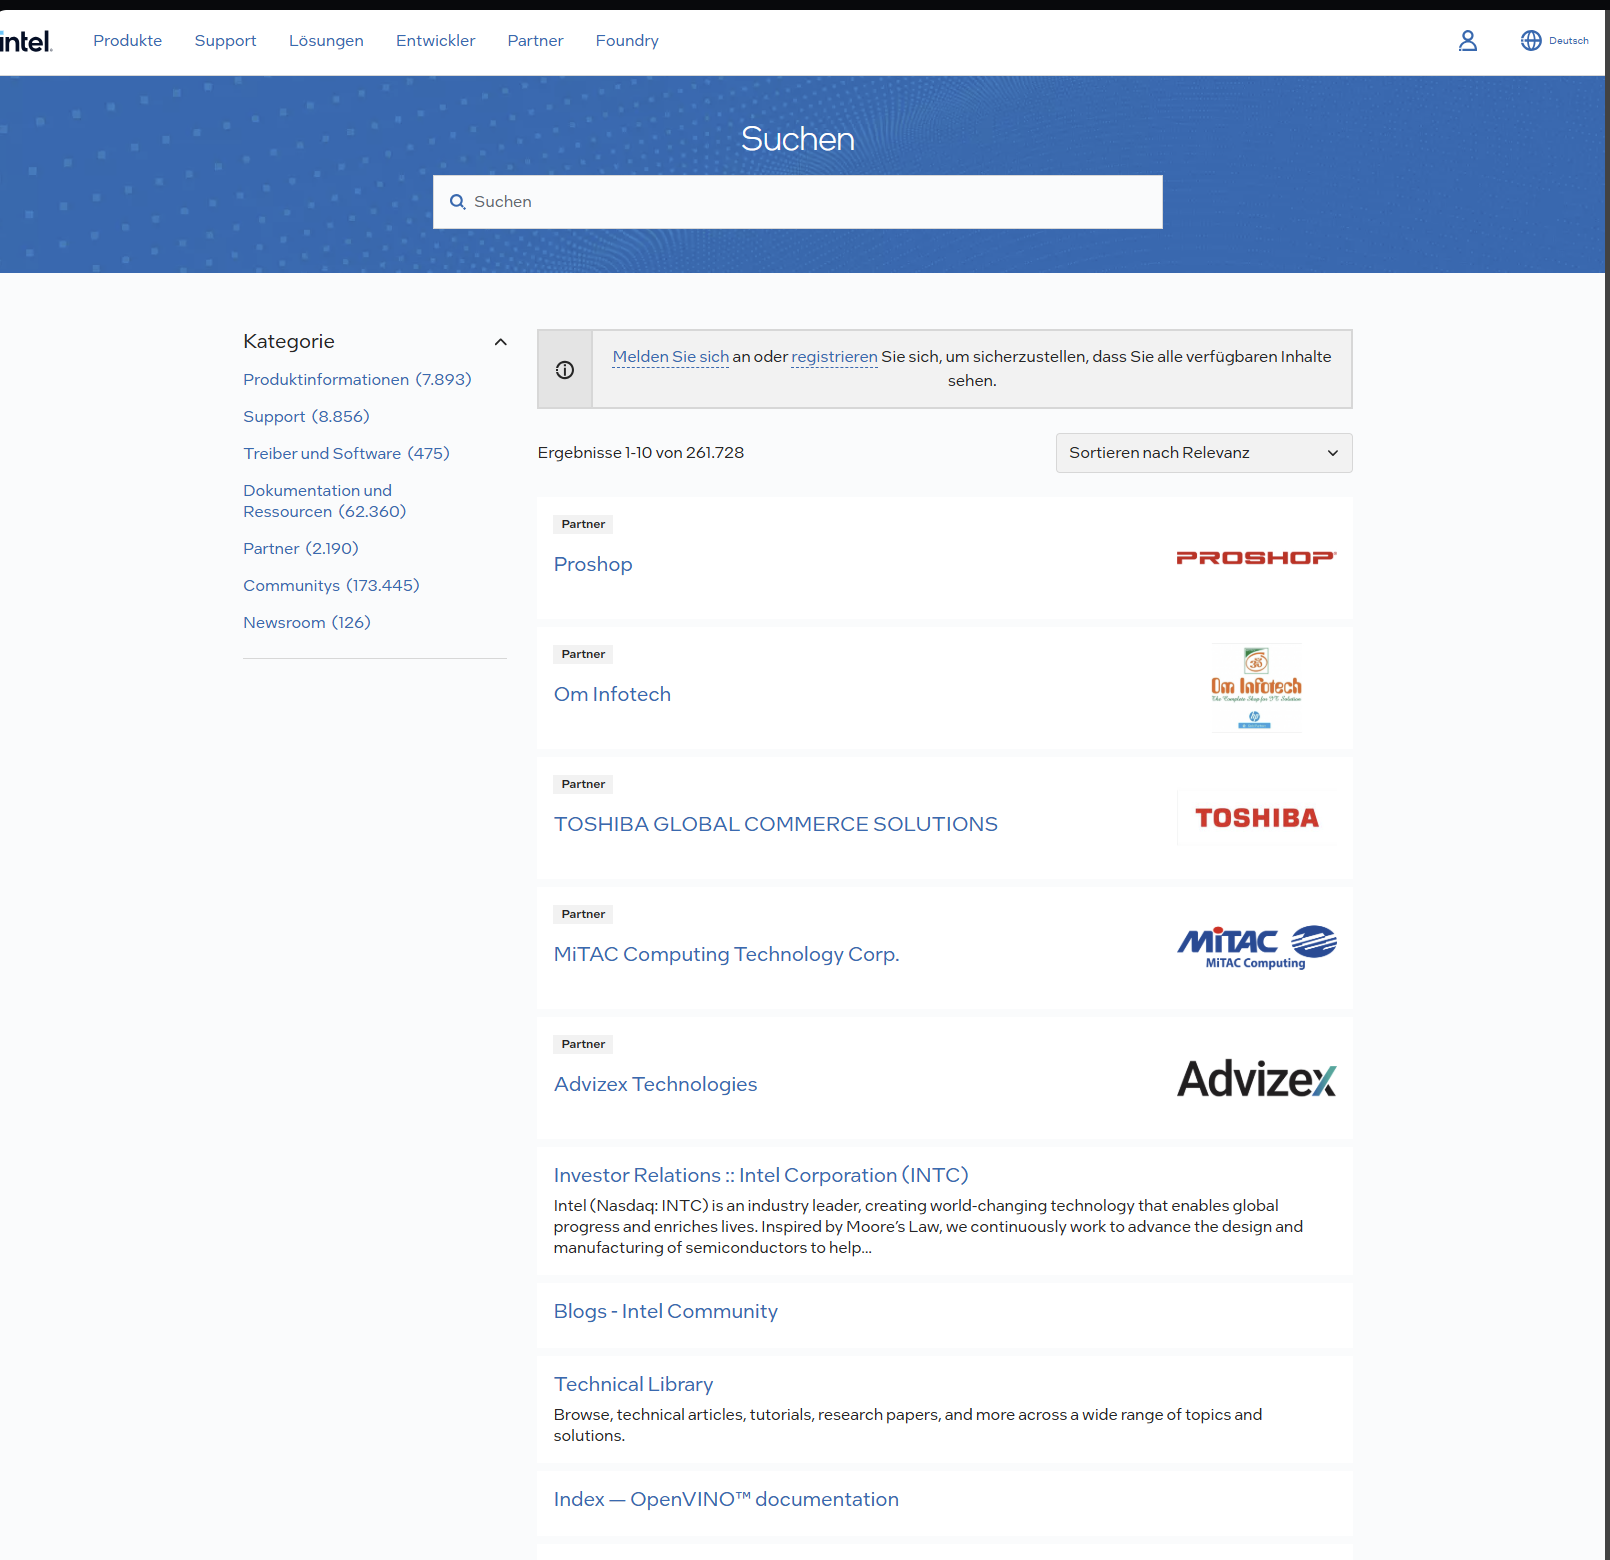1610x1560 pixels.
Task: Filter by Produktinformationen (7.893)
Action: [357, 380]
